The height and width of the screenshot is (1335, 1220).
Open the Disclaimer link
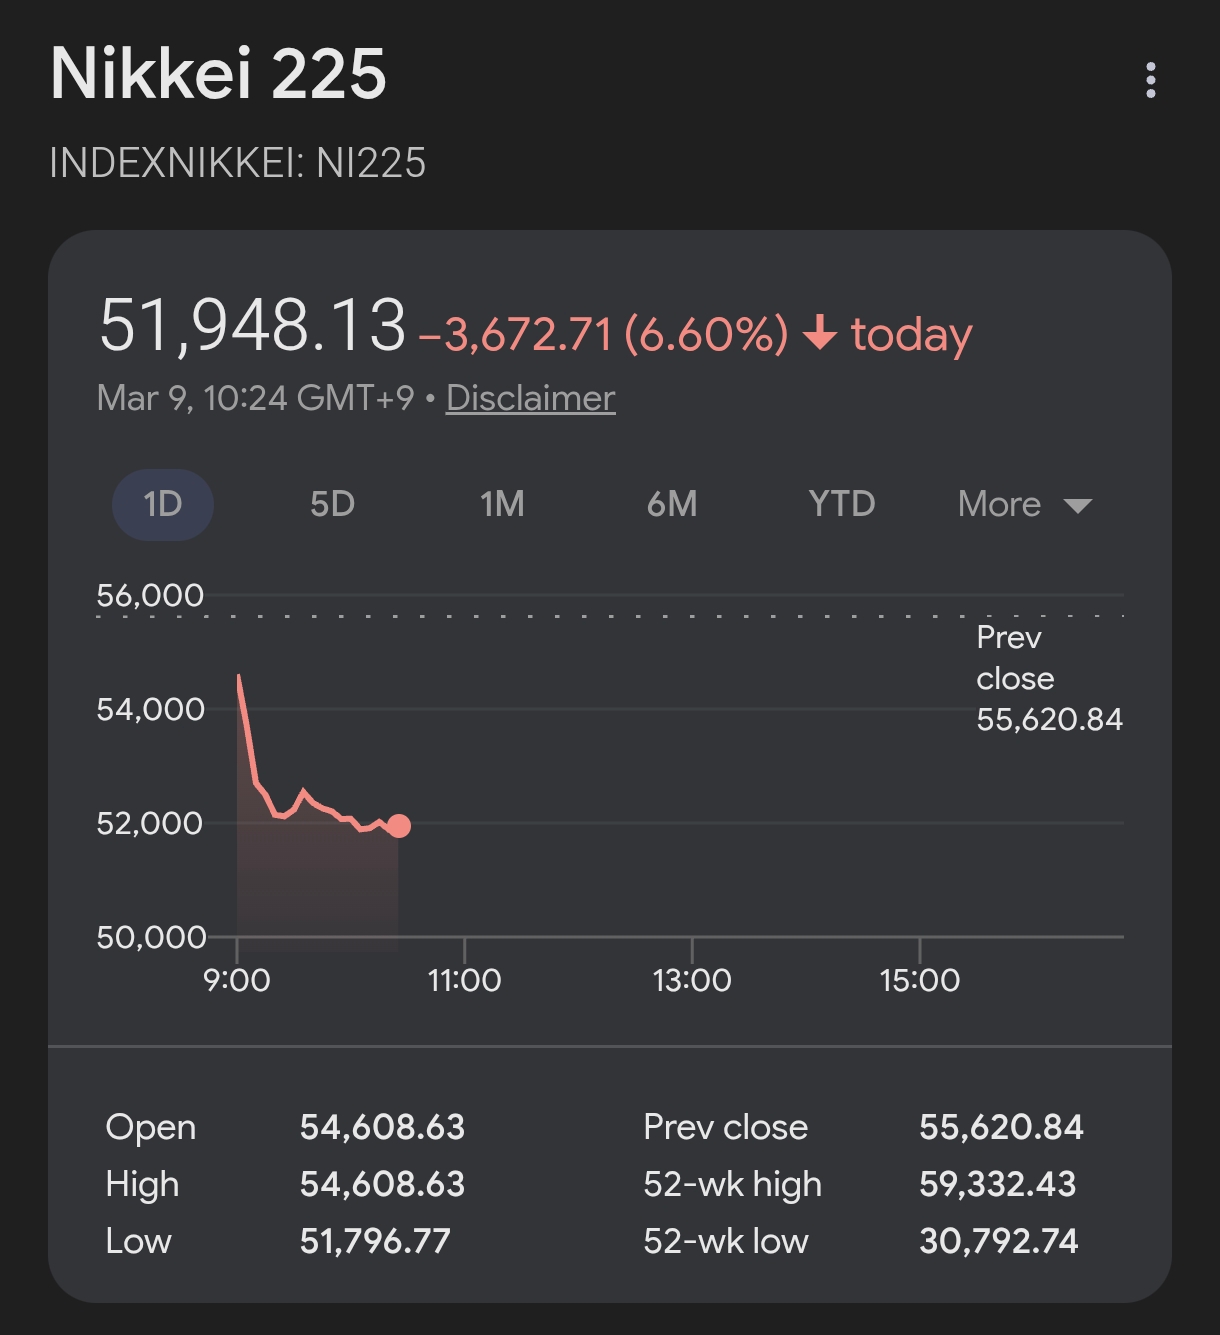click(530, 398)
